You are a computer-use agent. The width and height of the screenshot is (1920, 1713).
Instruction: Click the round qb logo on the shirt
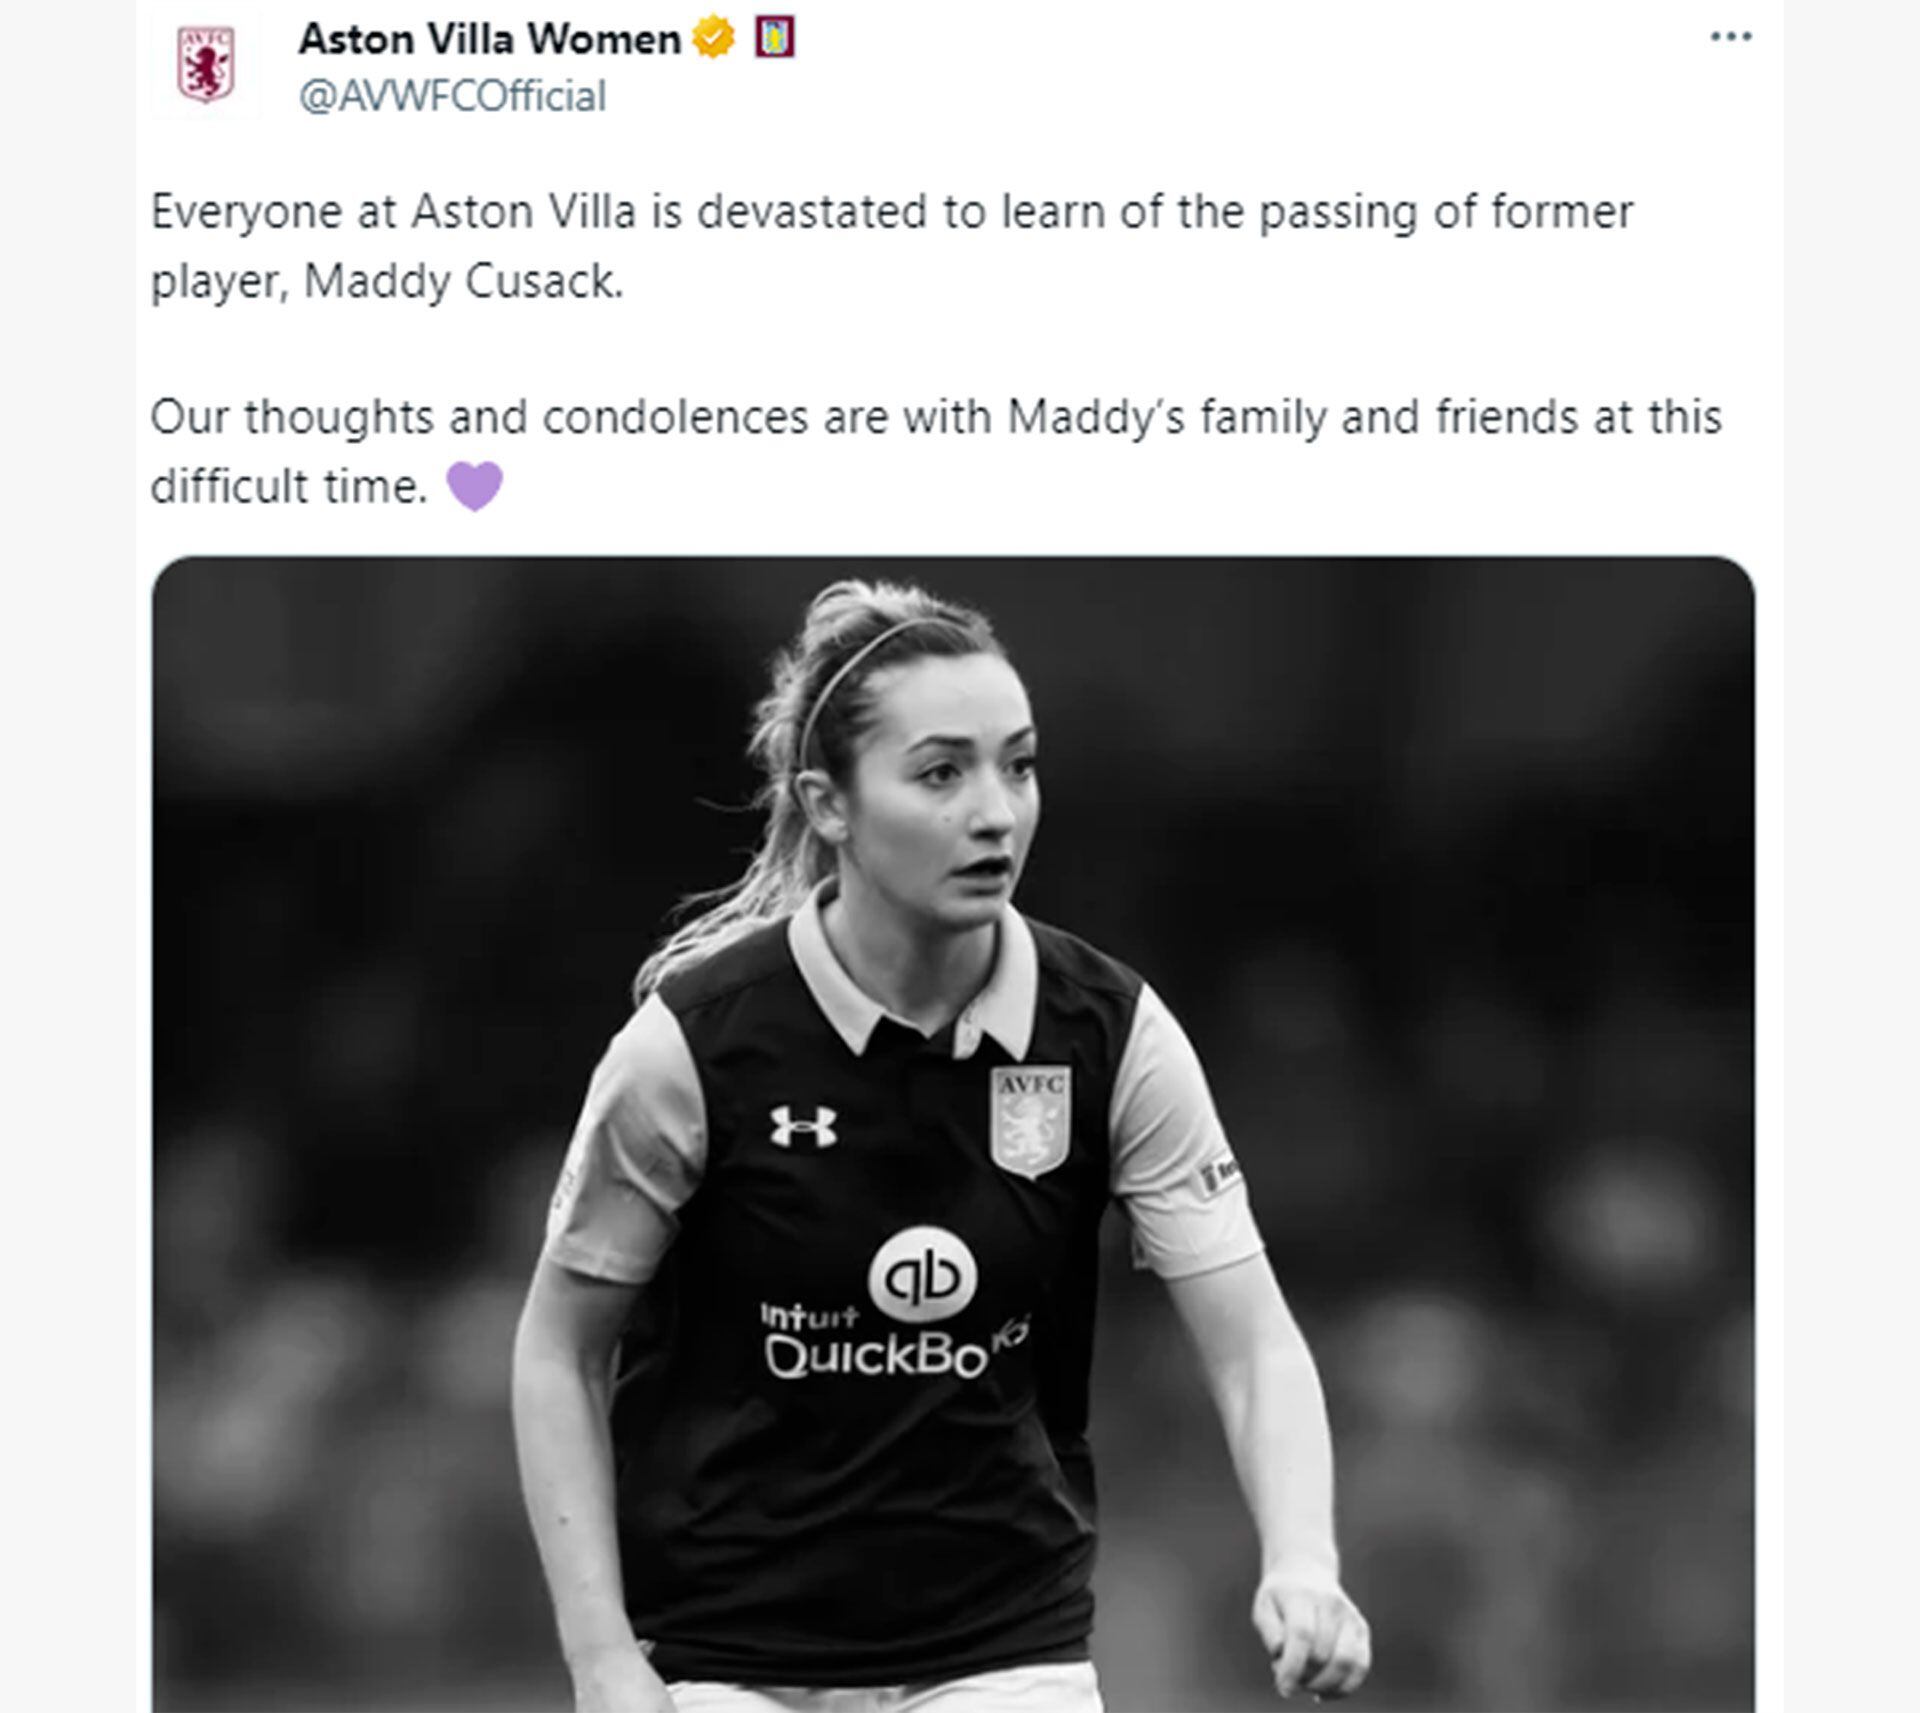[x=922, y=1274]
